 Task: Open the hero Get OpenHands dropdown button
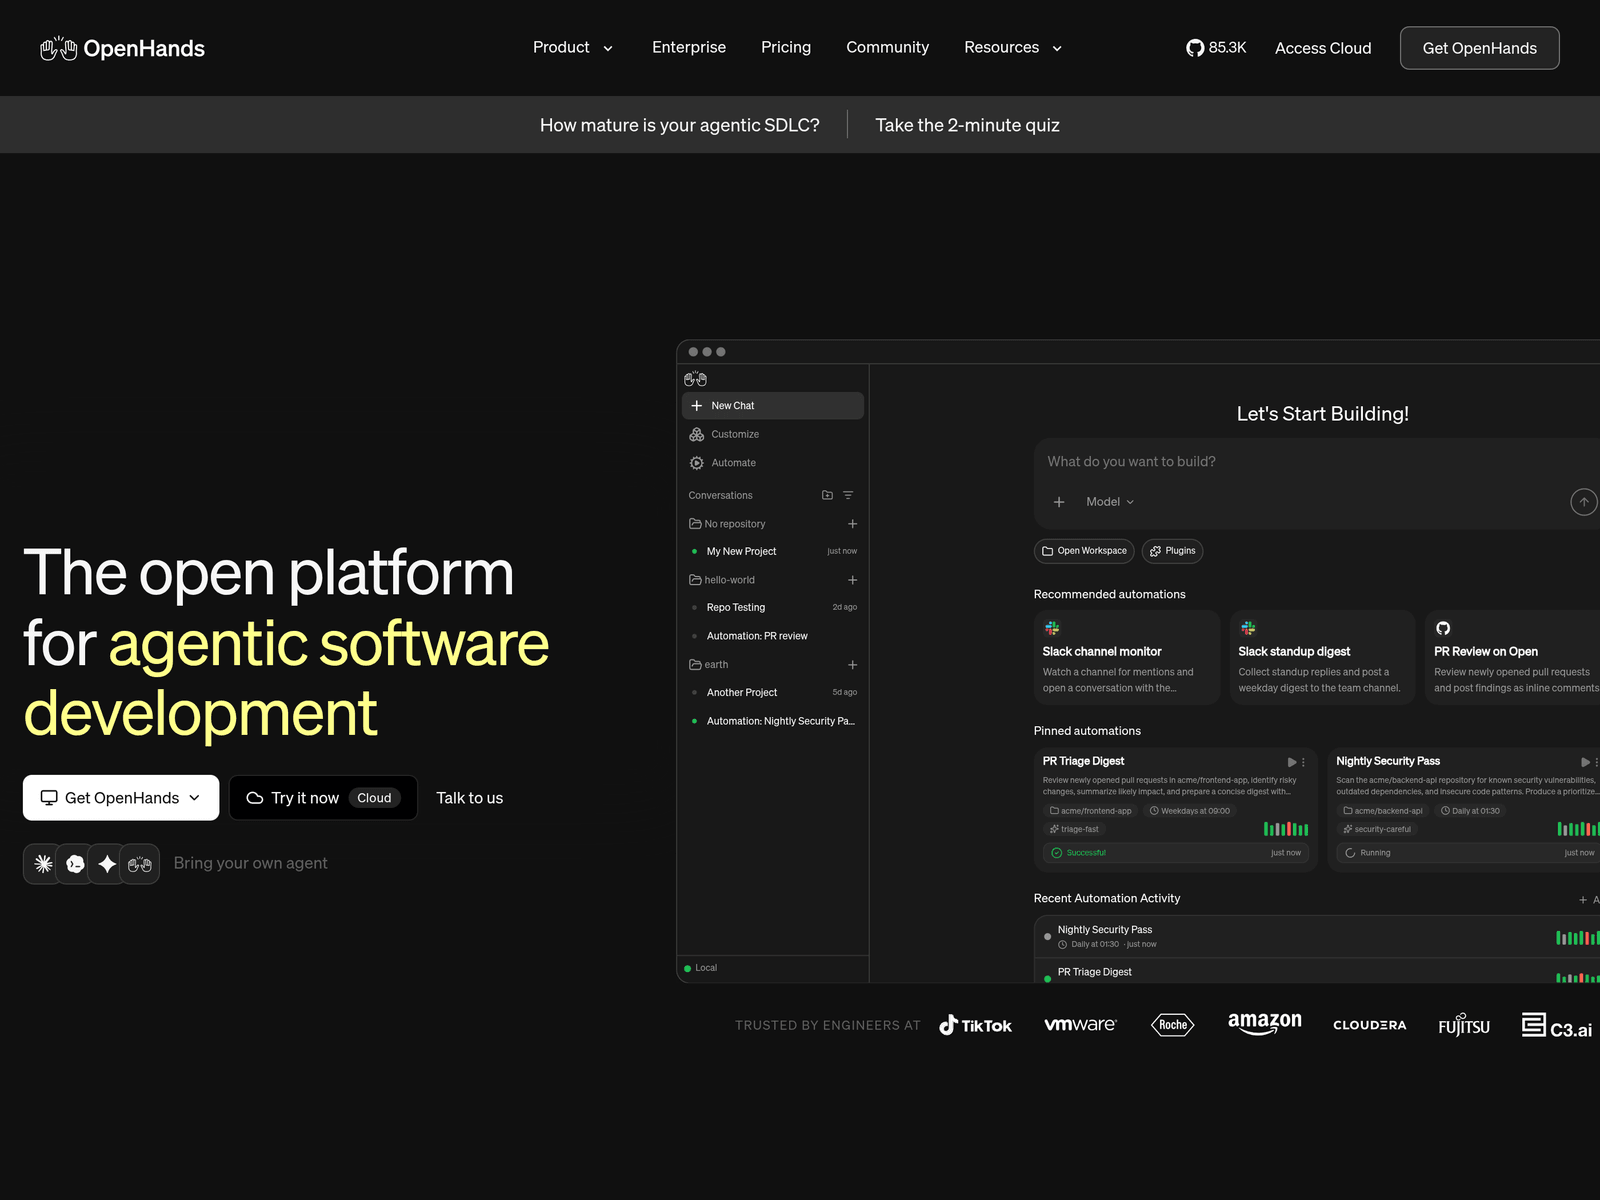[121, 798]
